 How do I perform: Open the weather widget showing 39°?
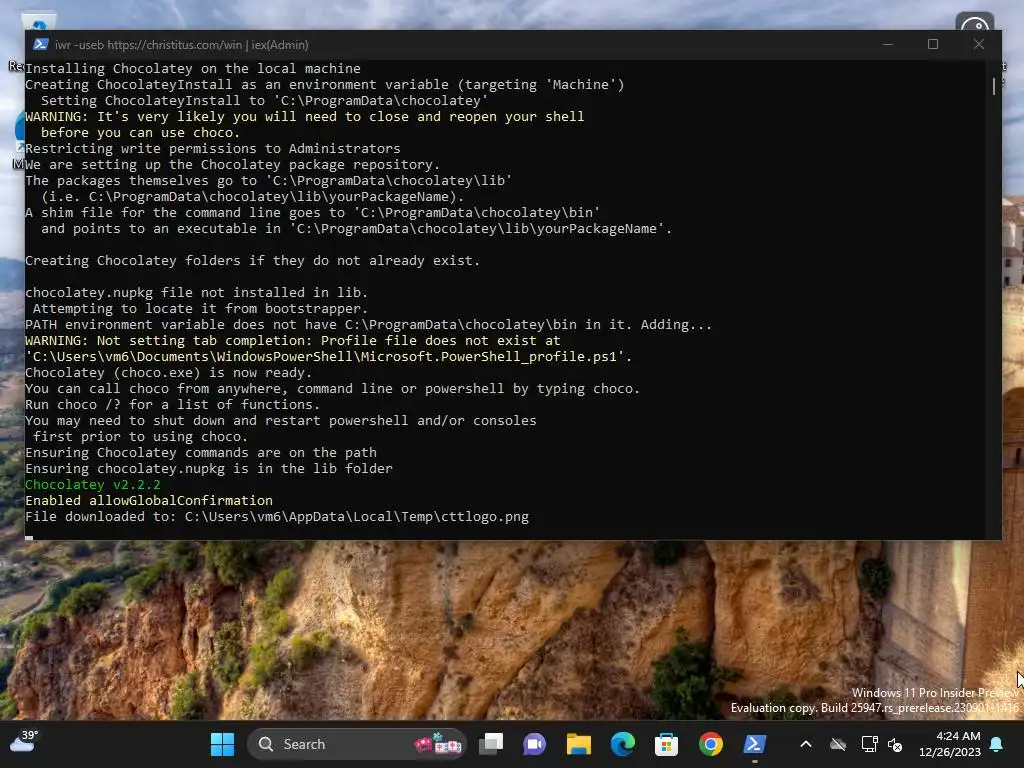(24, 742)
